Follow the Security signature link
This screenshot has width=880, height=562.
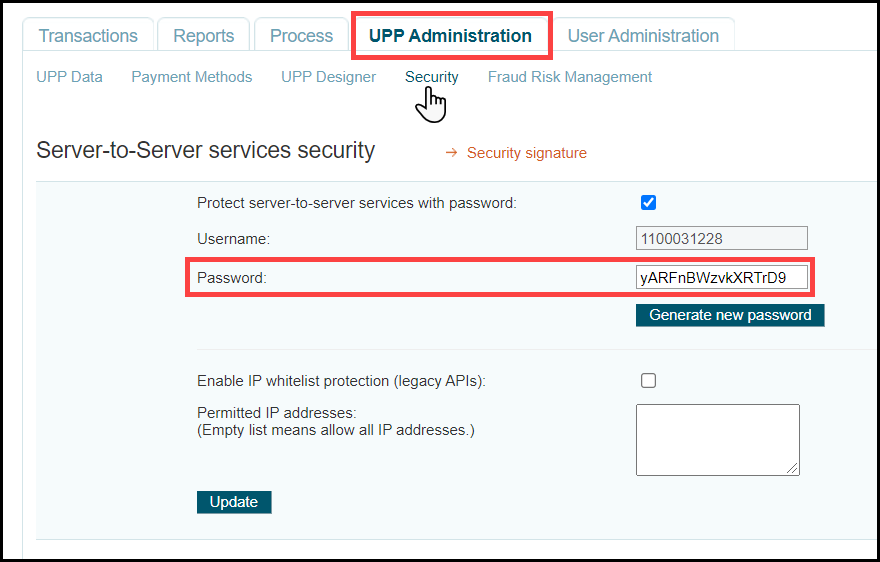[x=527, y=153]
